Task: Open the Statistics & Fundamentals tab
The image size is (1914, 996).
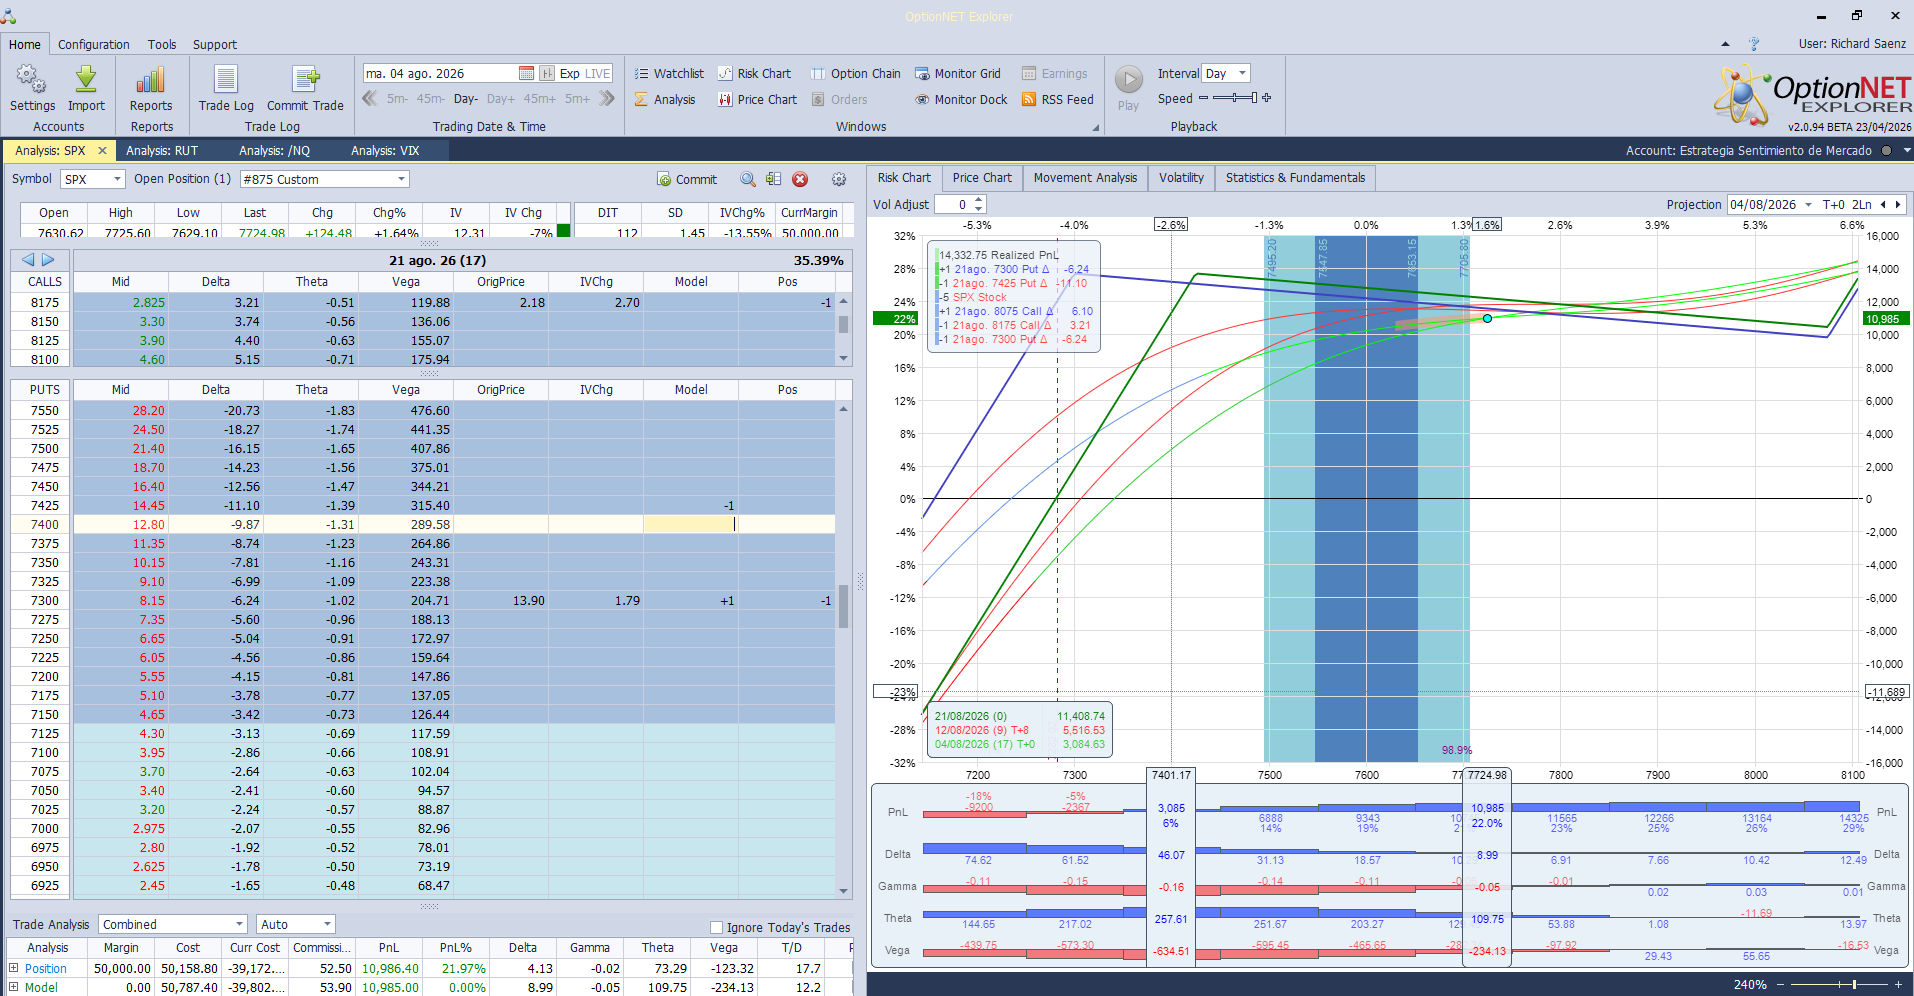Action: click(x=1295, y=178)
